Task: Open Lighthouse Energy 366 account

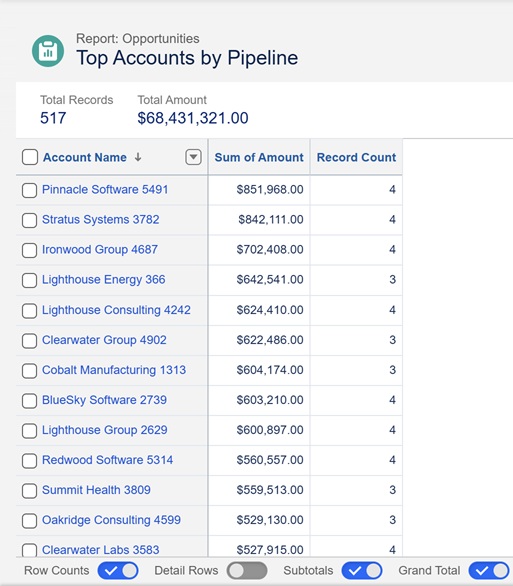Action: coord(103,280)
